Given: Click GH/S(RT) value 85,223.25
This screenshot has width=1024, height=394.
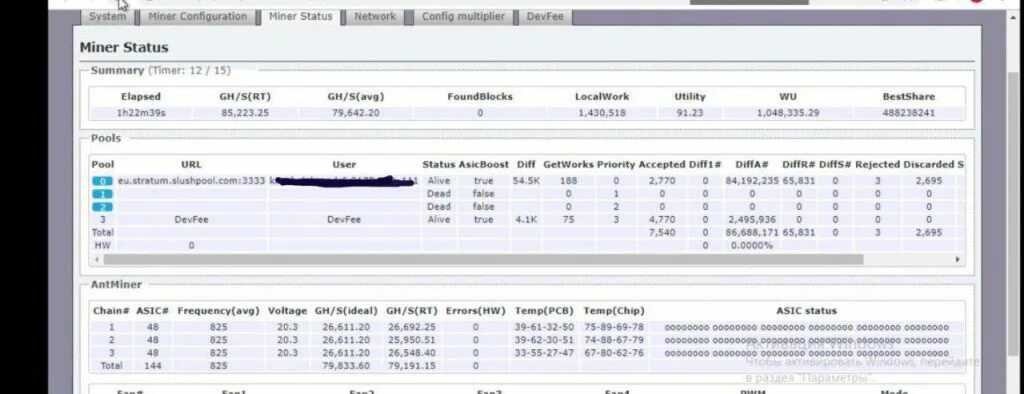Looking at the screenshot, I should coord(245,113).
